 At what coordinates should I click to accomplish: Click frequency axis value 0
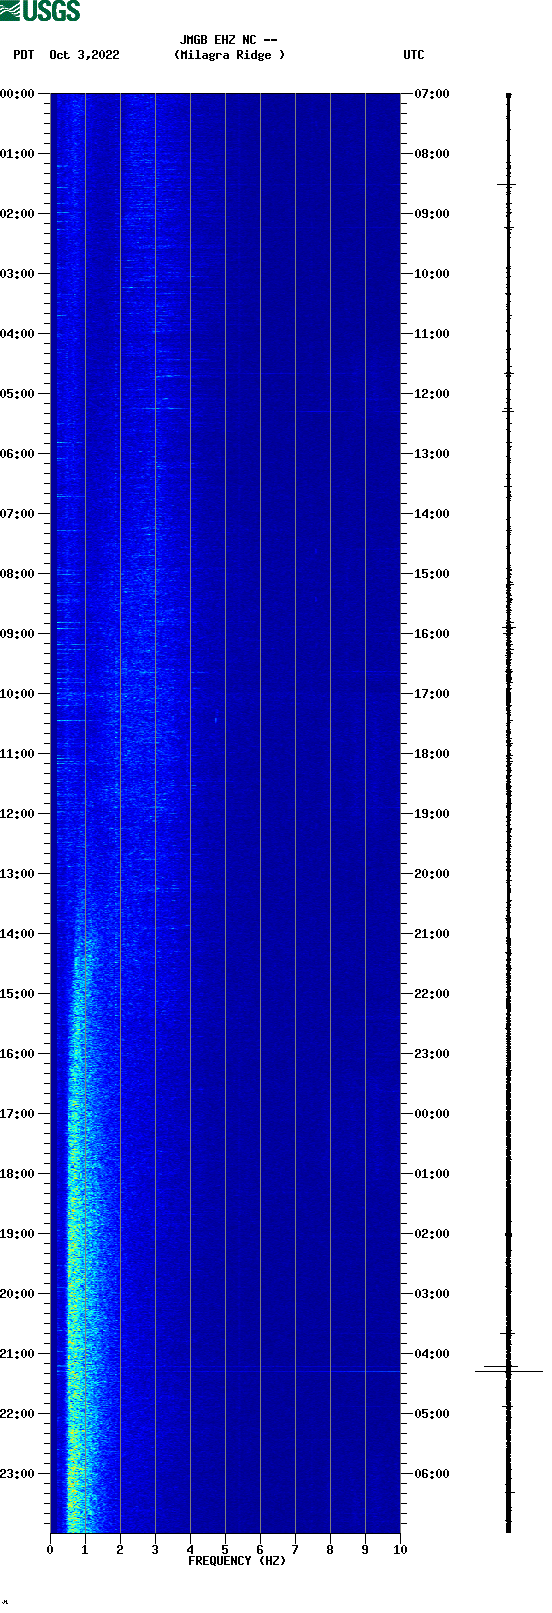50,1550
